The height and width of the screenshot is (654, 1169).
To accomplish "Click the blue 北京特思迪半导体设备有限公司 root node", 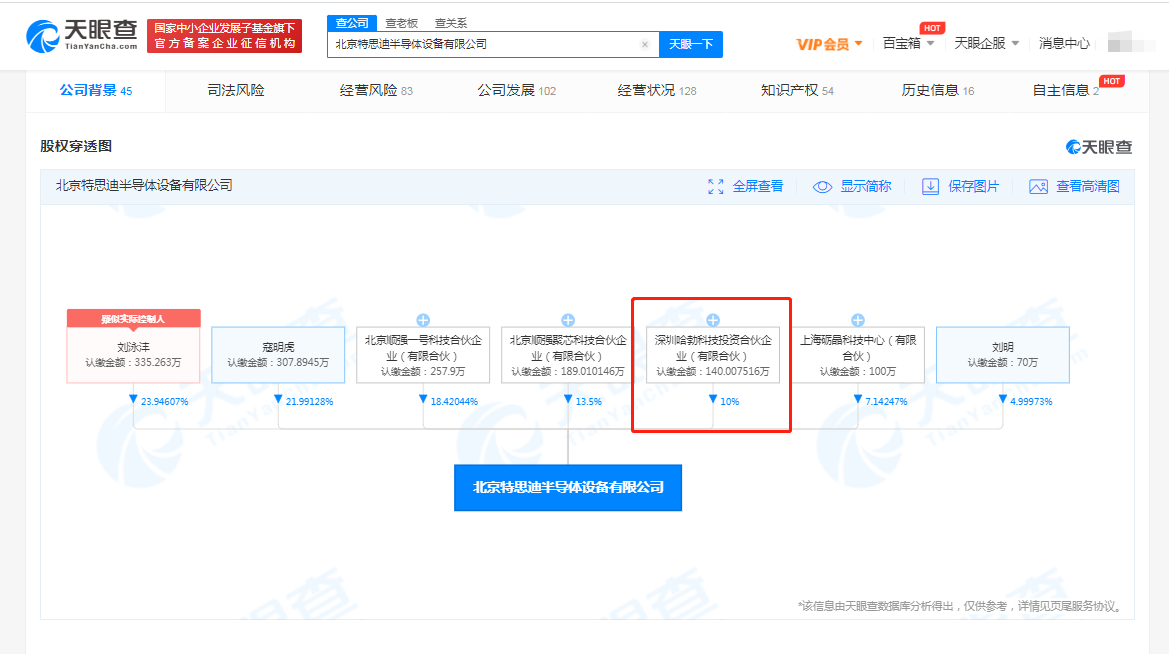I will click(x=568, y=488).
